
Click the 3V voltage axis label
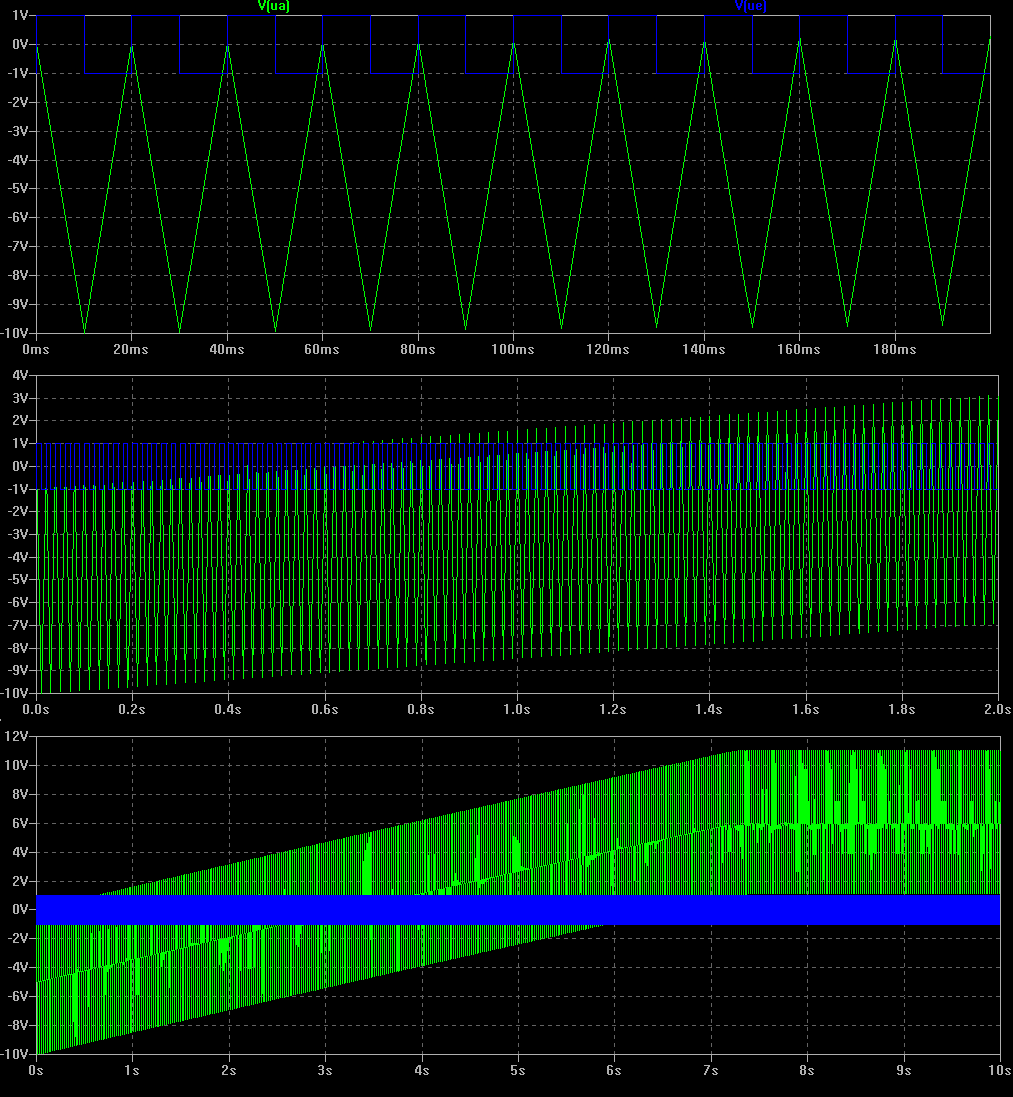20,398
